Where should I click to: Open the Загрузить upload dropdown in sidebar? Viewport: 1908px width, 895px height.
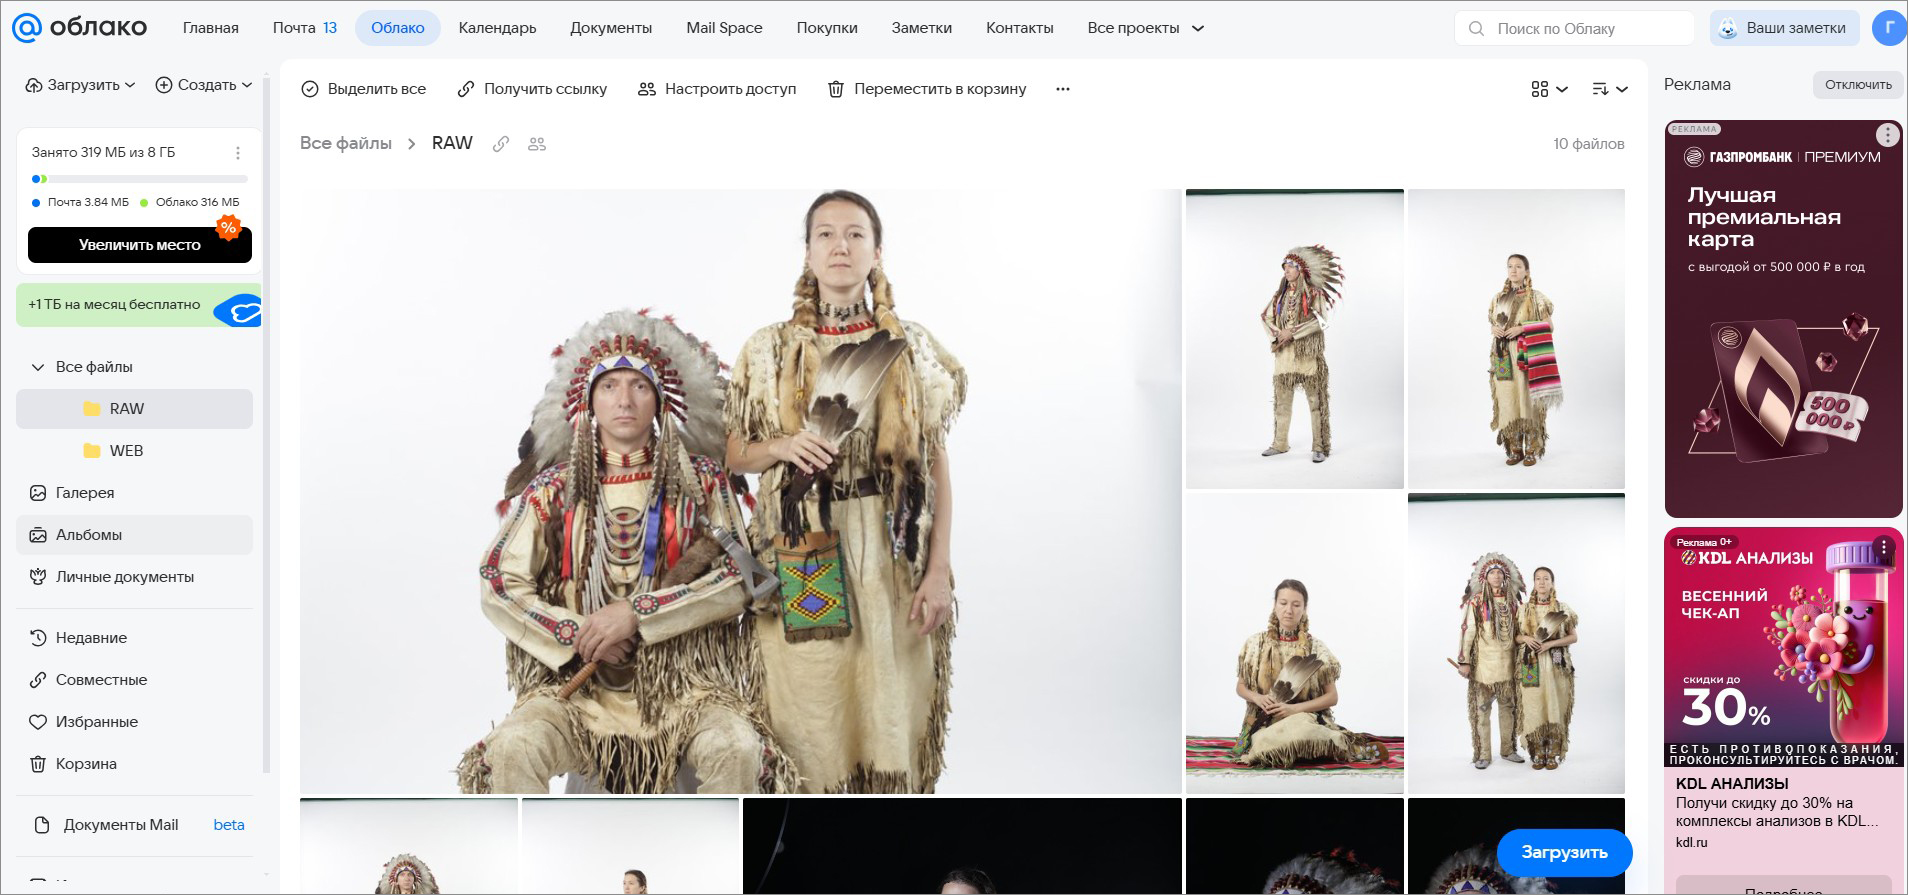click(x=80, y=85)
